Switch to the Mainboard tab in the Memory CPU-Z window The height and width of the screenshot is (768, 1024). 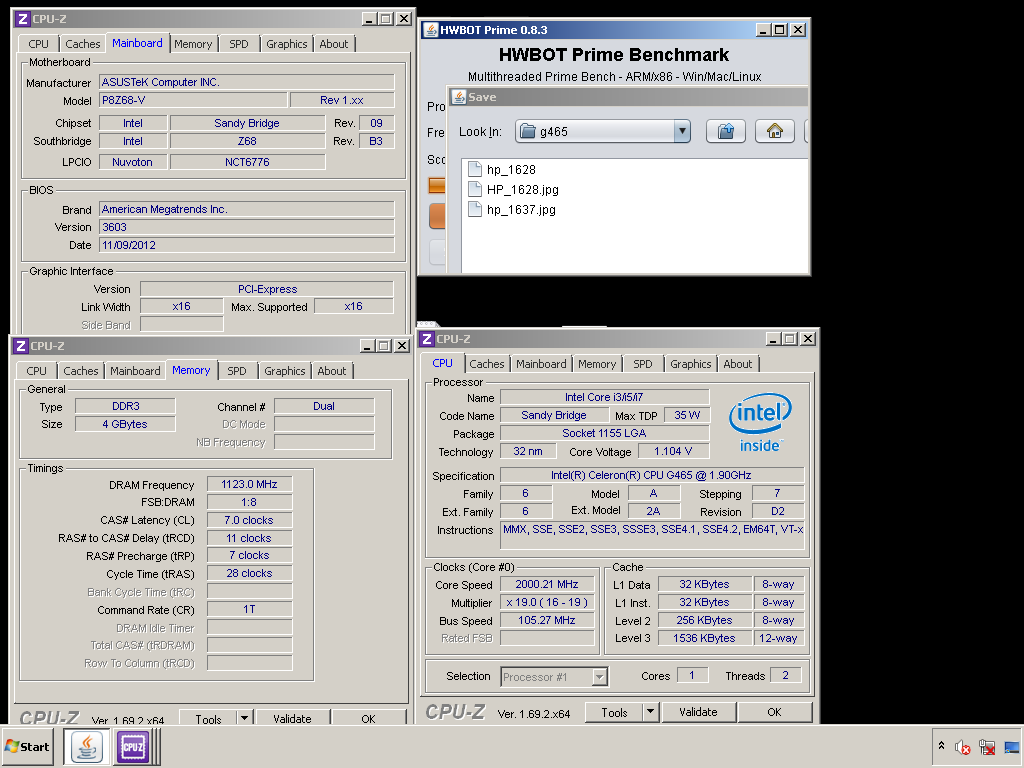click(135, 371)
